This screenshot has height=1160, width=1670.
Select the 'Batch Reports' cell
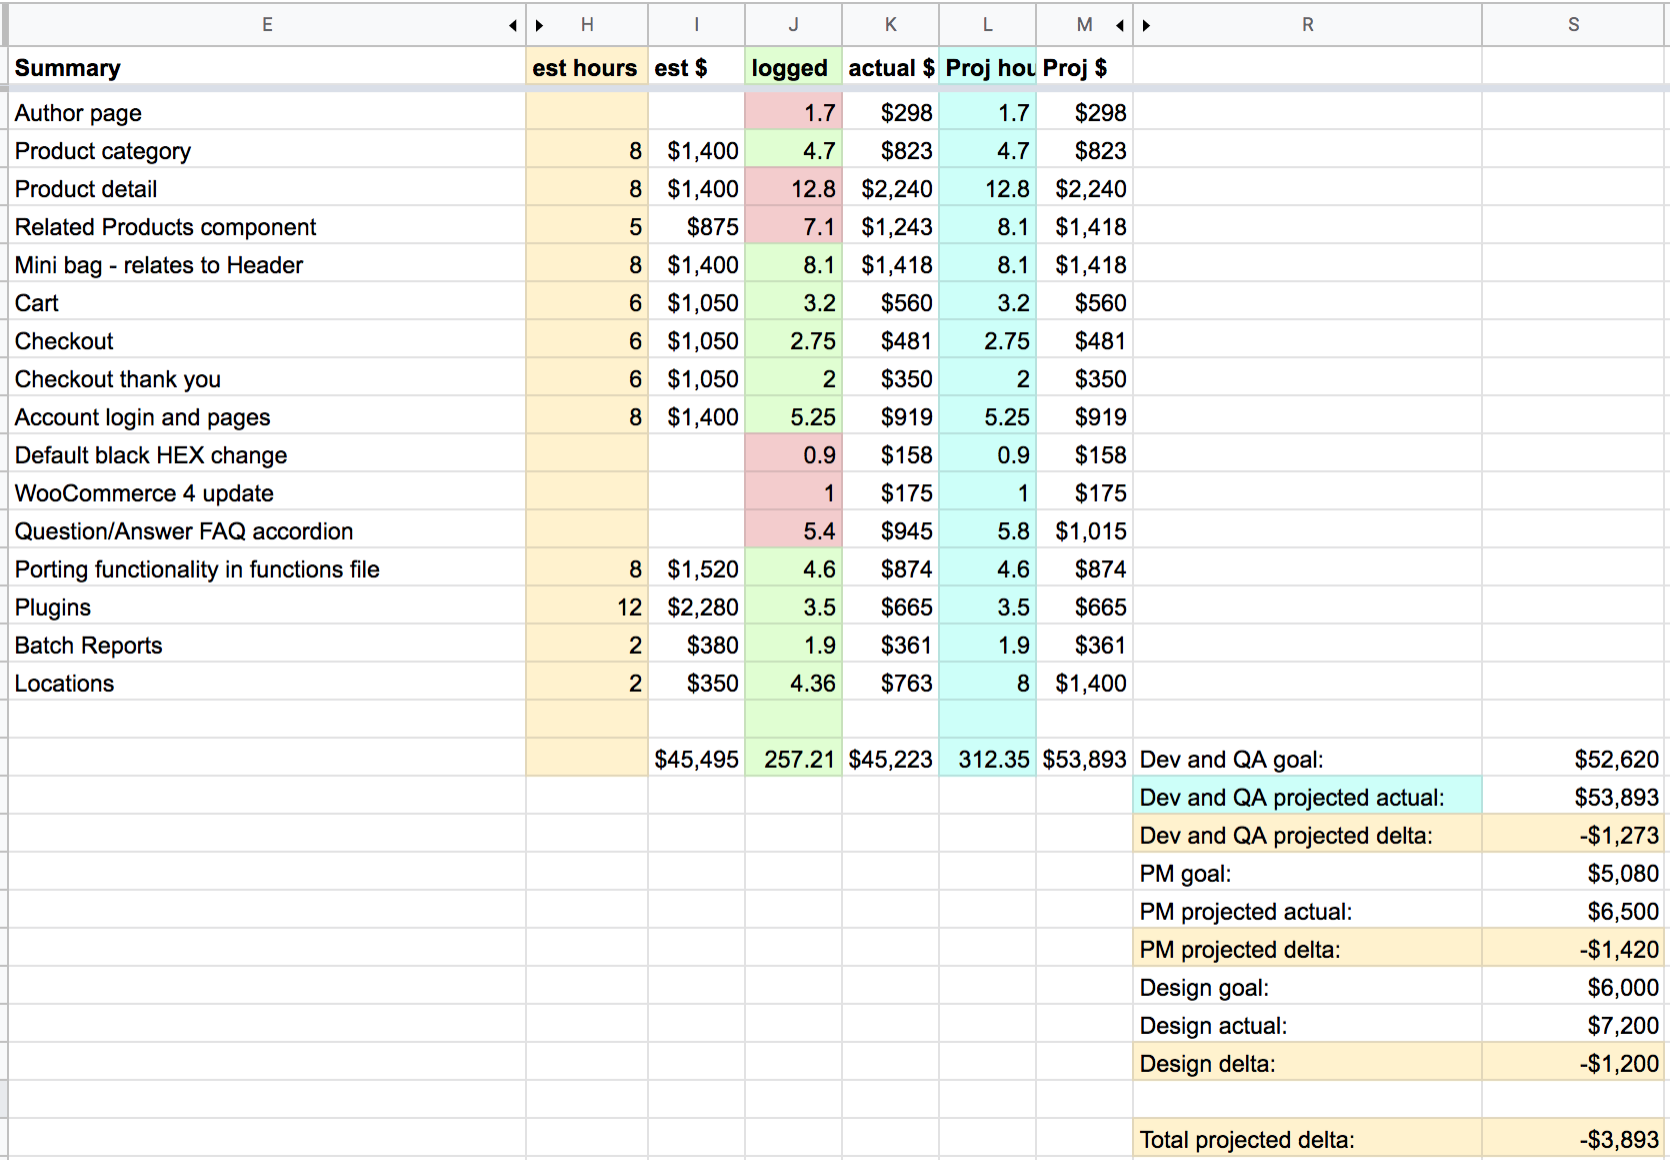[x=267, y=644]
